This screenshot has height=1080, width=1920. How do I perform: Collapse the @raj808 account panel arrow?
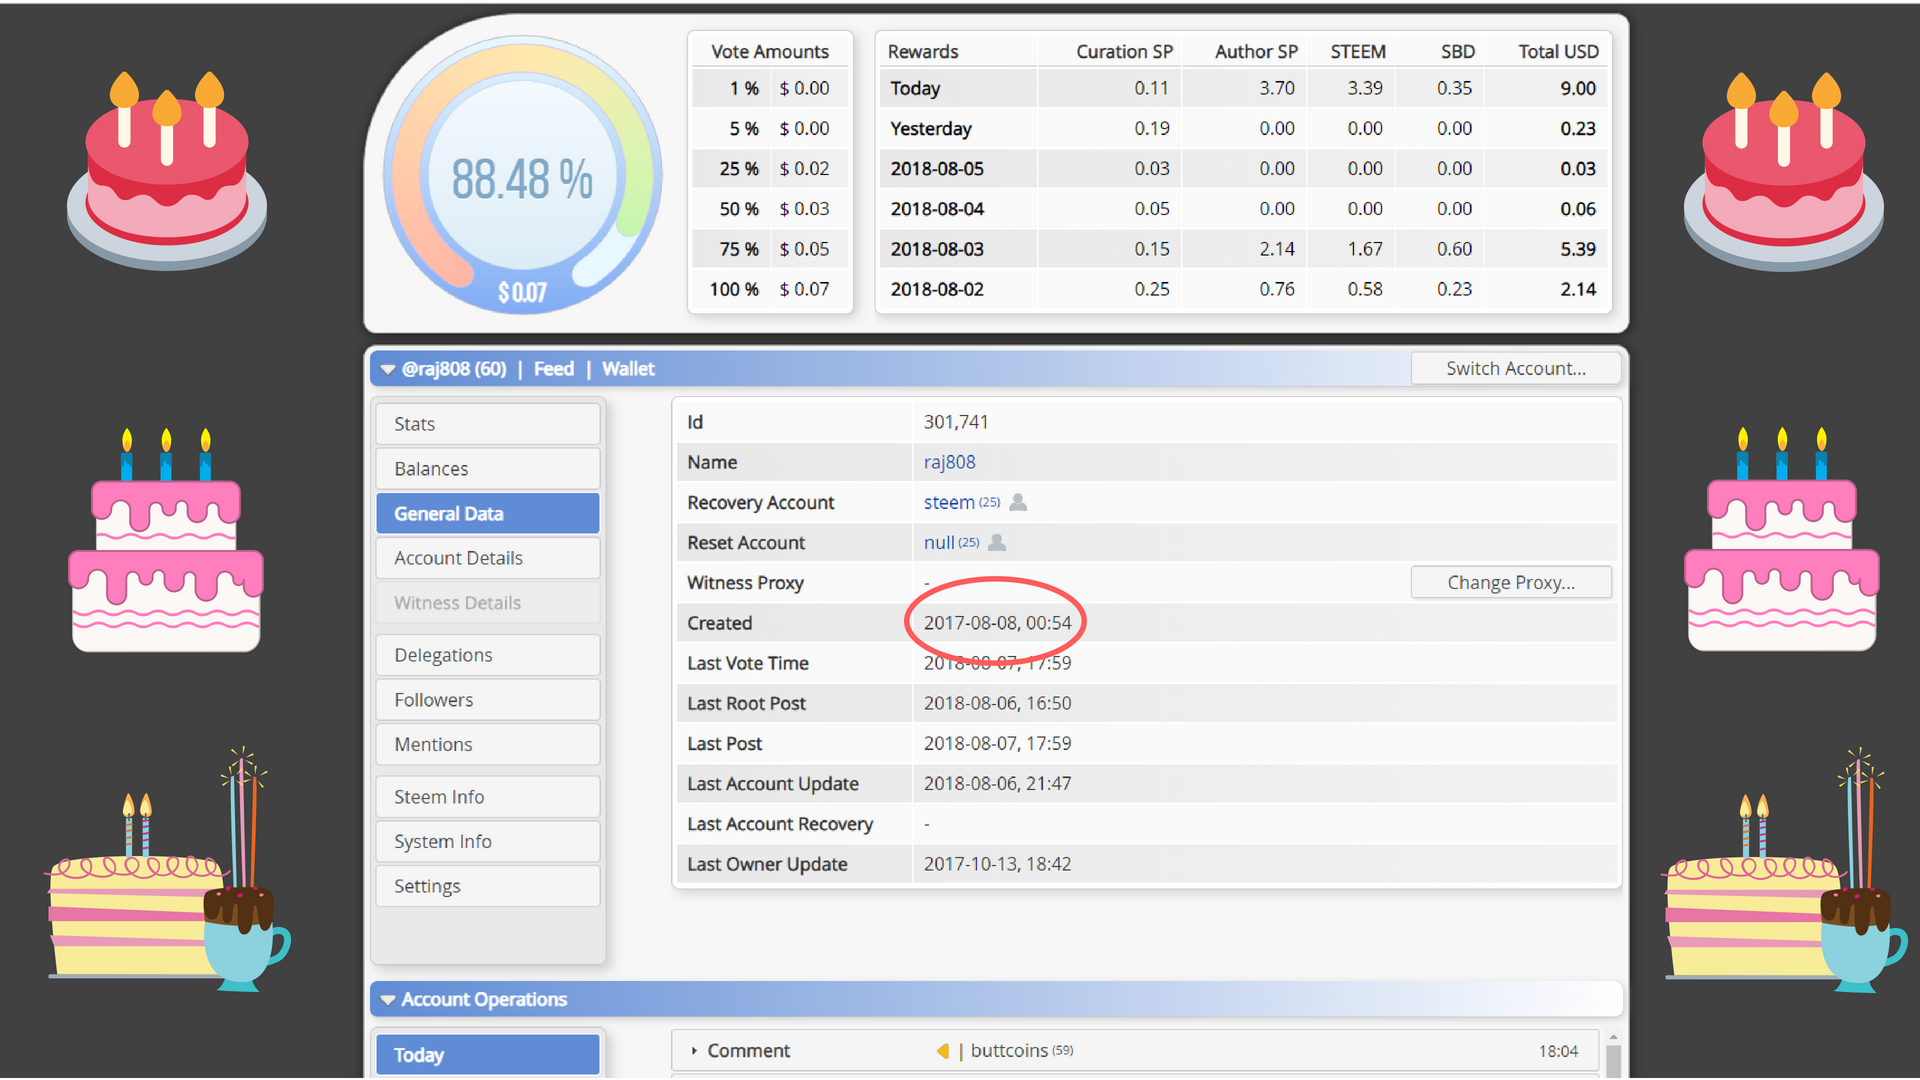pyautogui.click(x=387, y=369)
